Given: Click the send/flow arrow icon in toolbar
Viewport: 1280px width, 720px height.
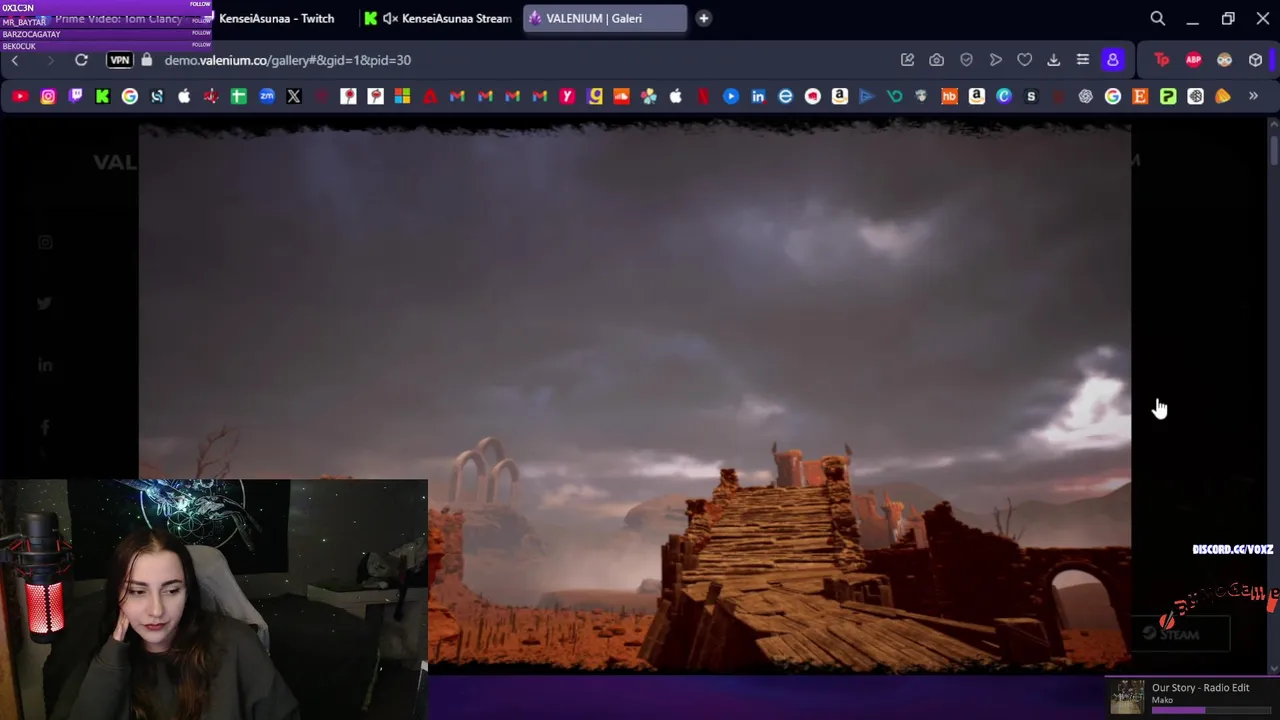Looking at the screenshot, I should coord(995,60).
